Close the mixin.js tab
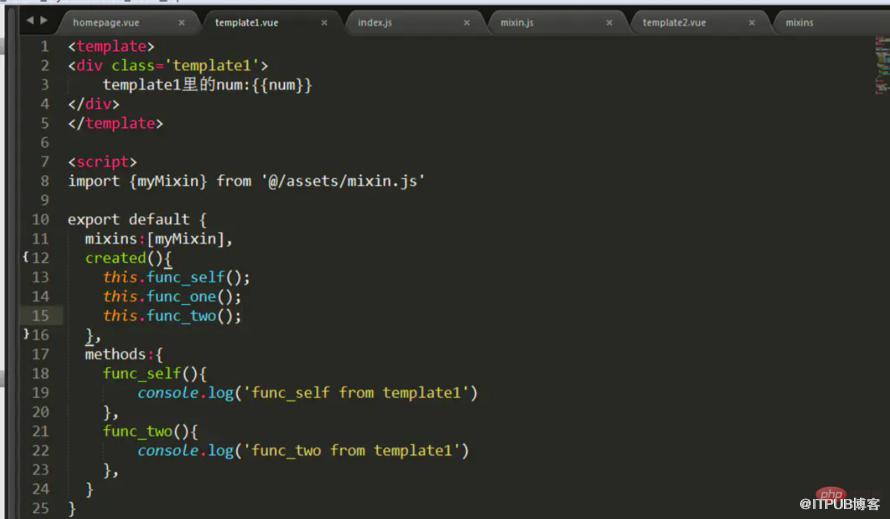Screen dimensions: 890x519 [609, 23]
